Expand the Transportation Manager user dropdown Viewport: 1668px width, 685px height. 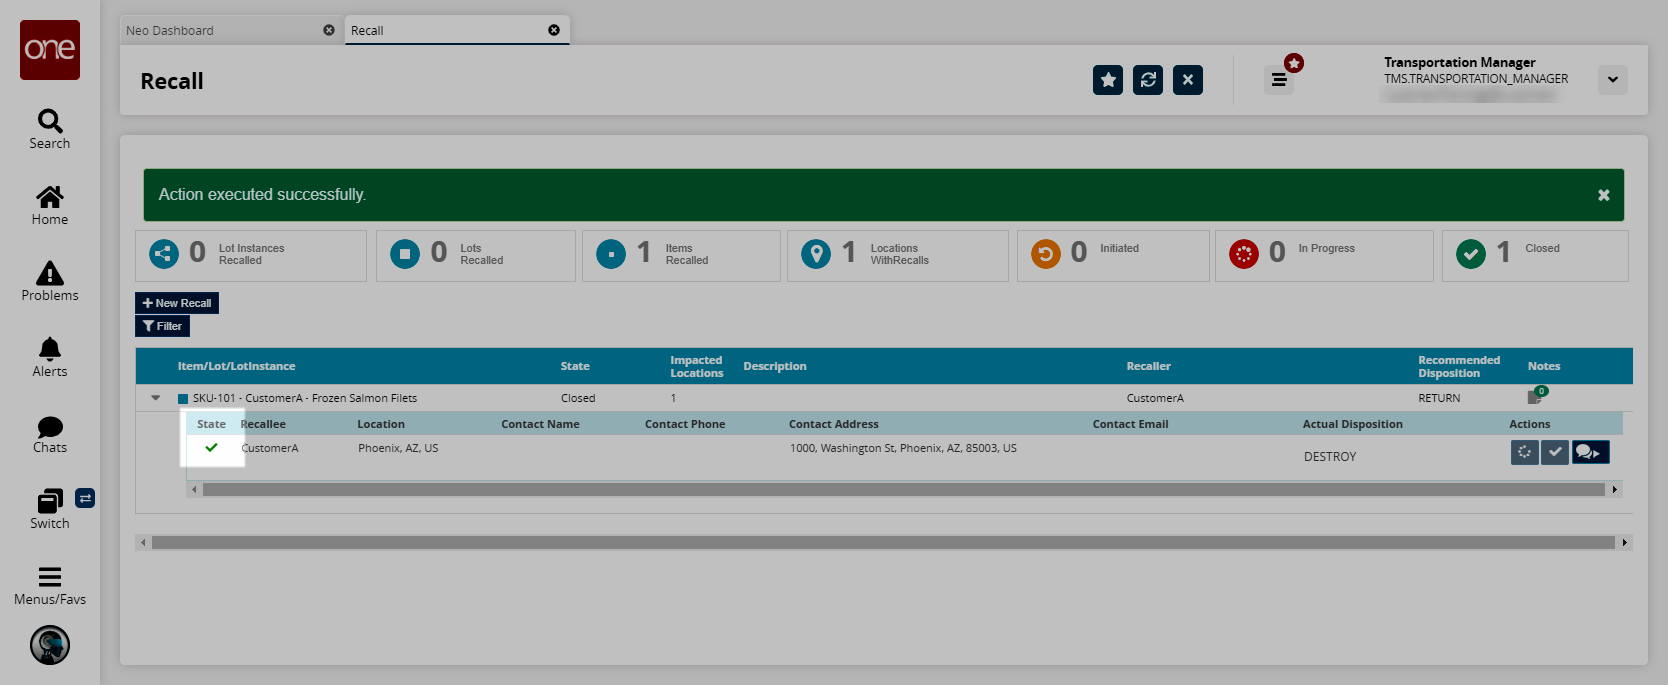click(x=1612, y=80)
